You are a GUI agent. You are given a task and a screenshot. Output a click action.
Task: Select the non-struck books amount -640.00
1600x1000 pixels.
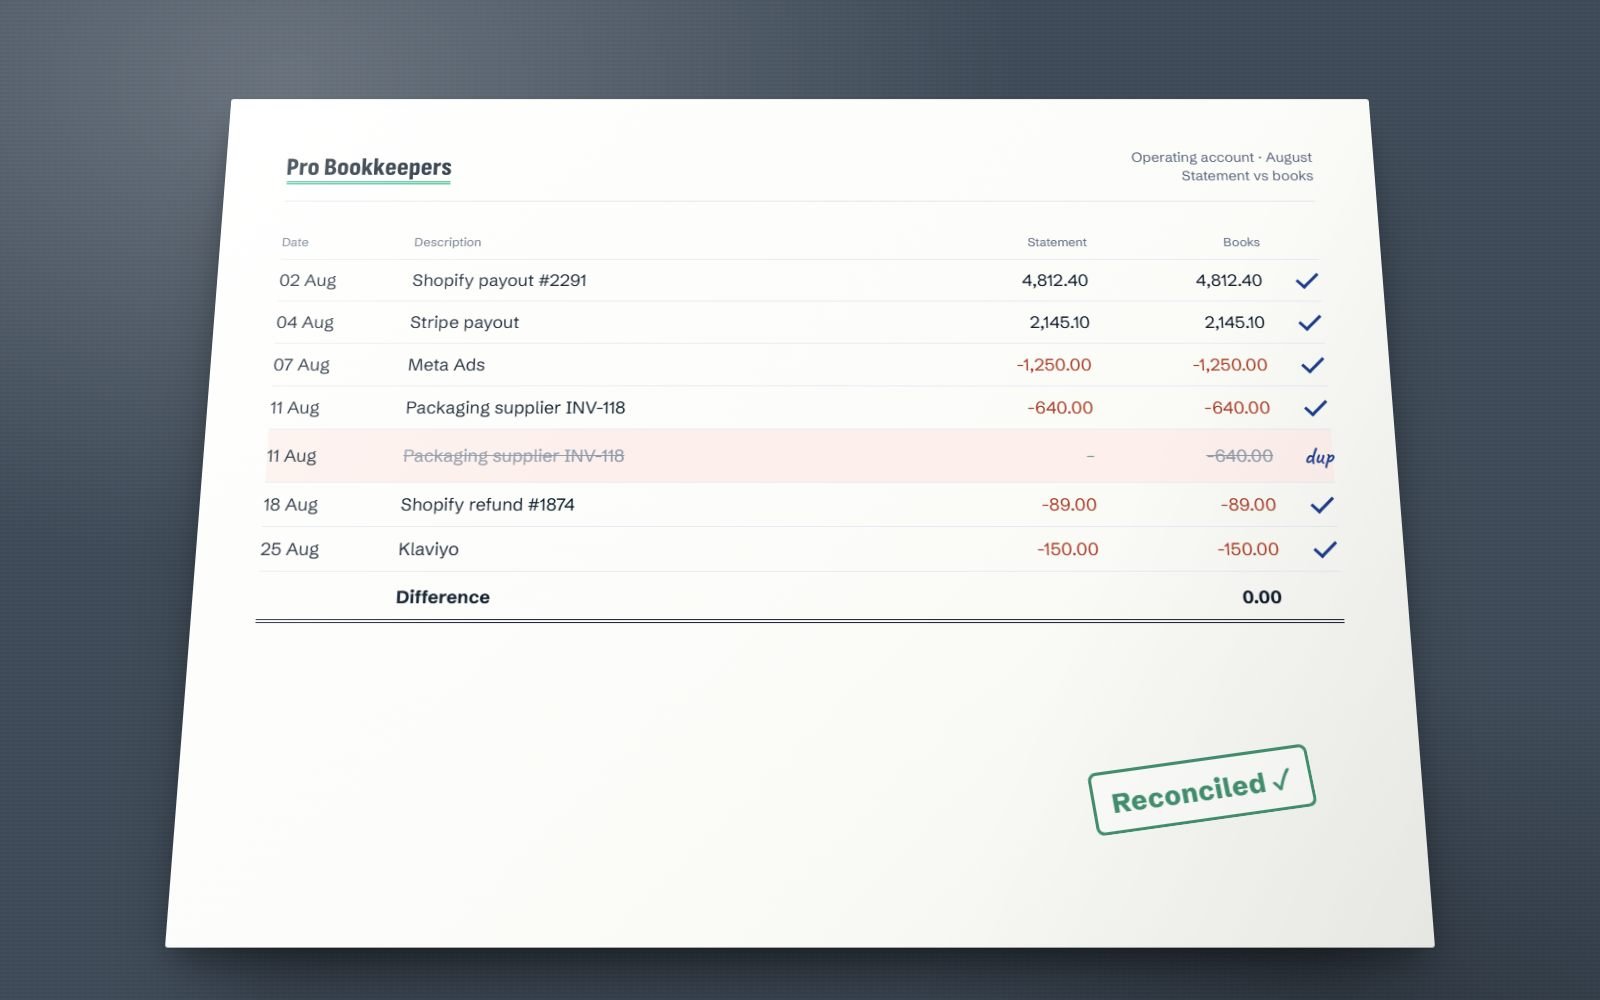1237,408
